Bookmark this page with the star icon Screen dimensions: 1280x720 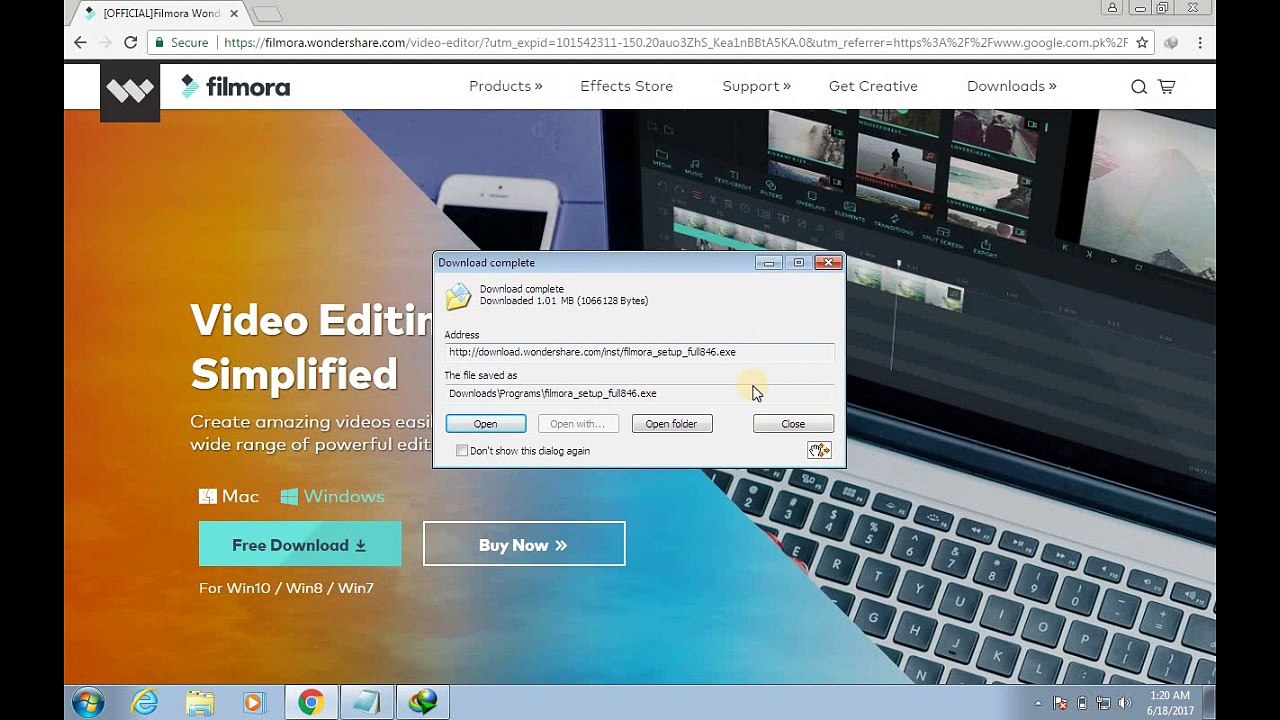(1142, 43)
